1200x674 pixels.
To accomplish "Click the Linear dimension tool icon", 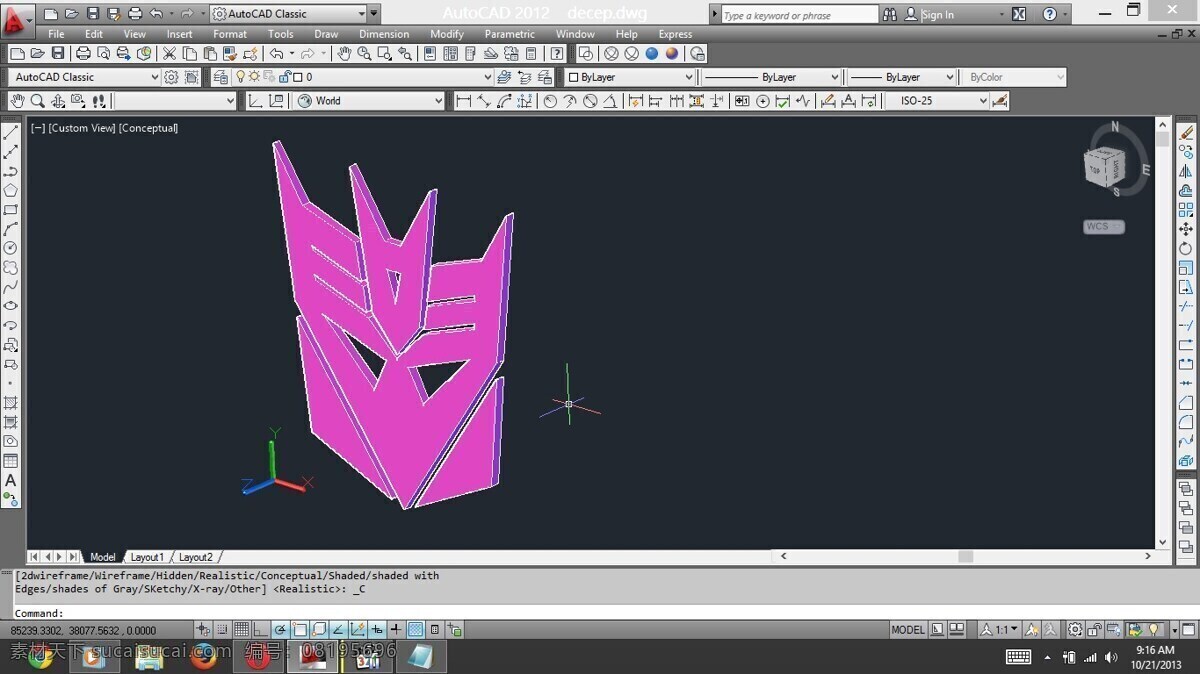I will click(x=463, y=101).
